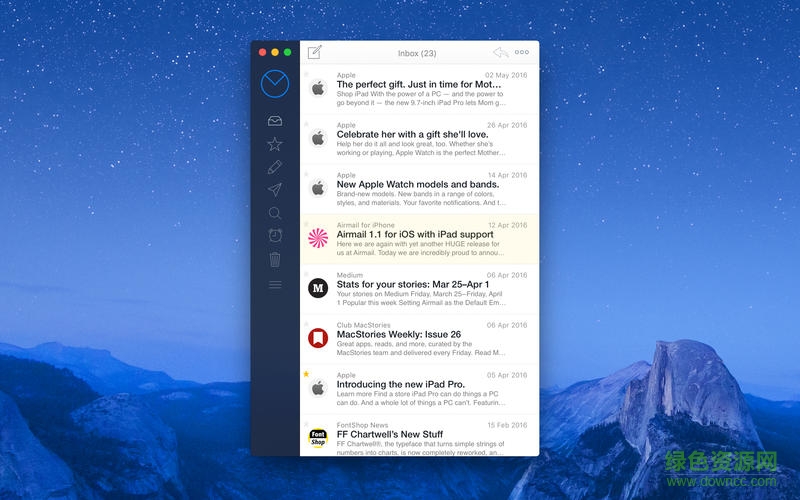Click sender name 'Club MacStories'

coord(363,325)
